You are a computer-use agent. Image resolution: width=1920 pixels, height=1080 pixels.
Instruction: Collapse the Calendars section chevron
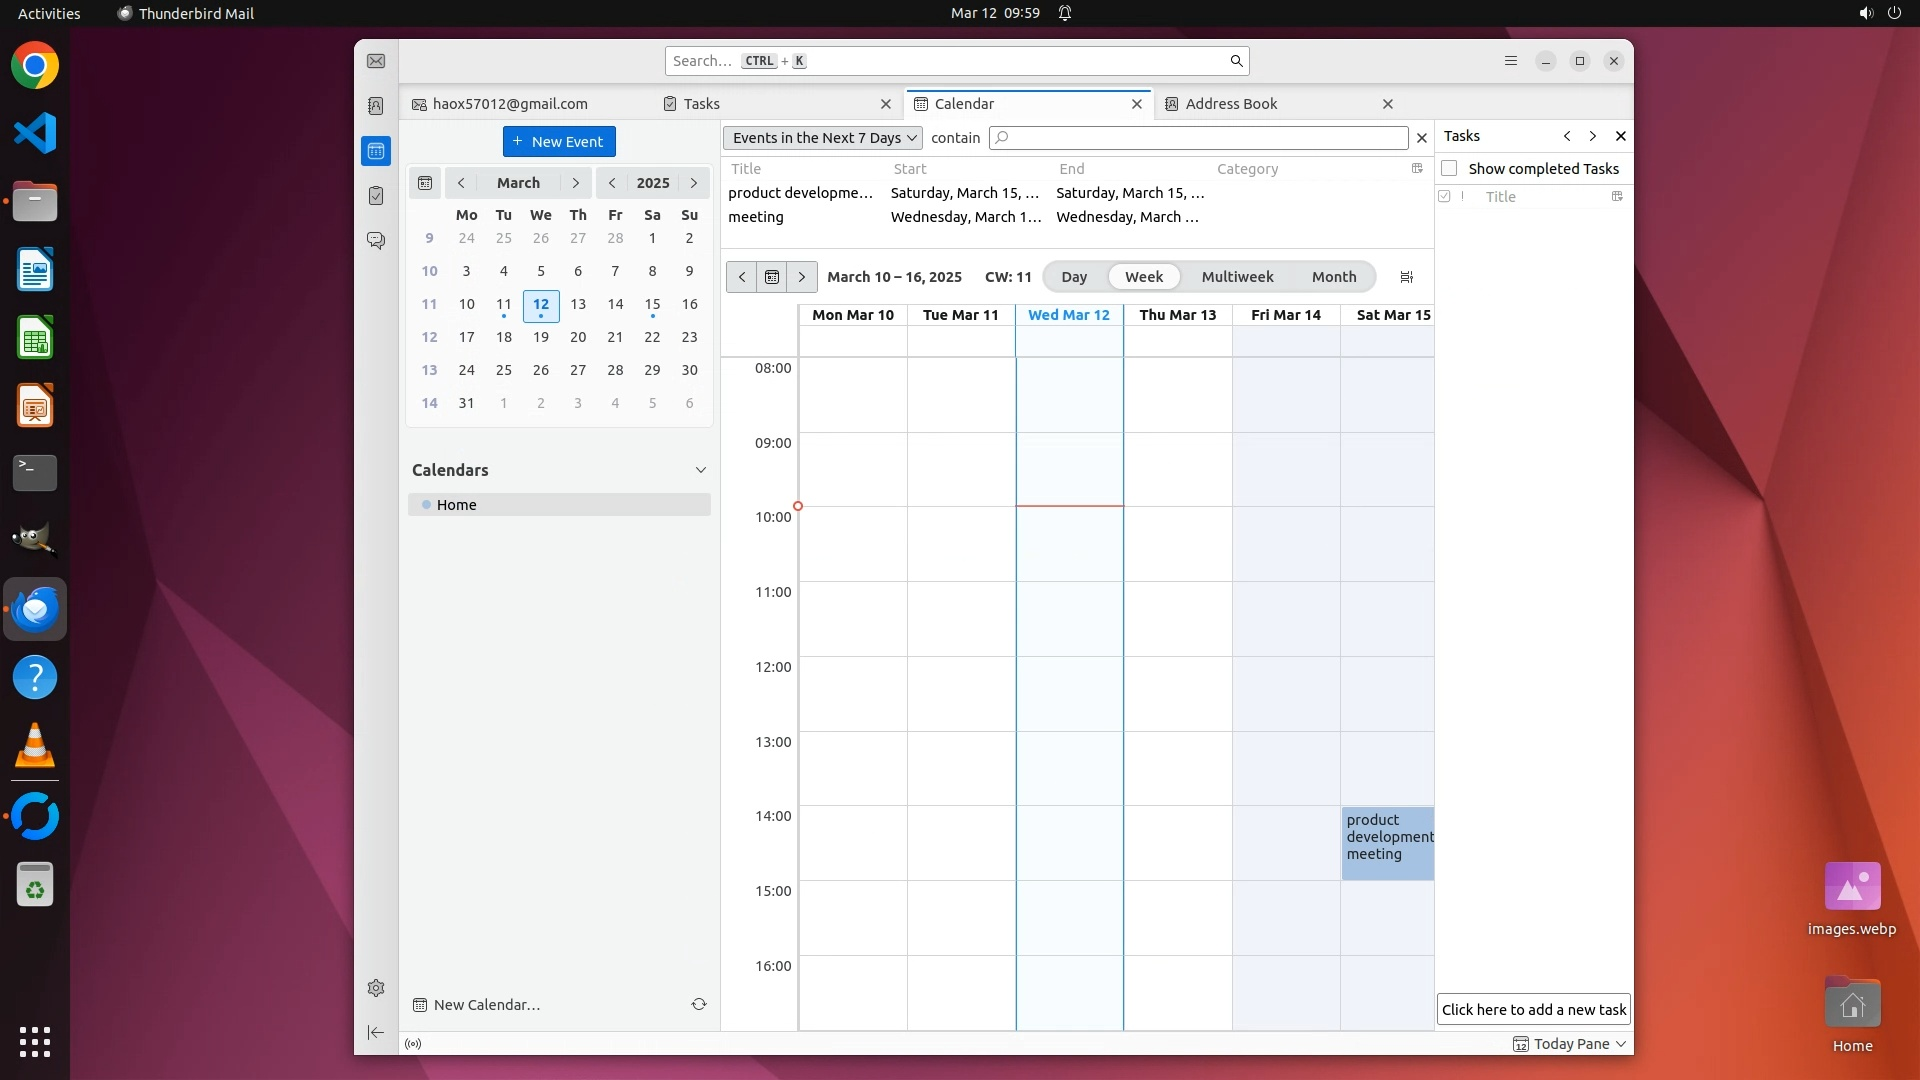click(x=700, y=470)
